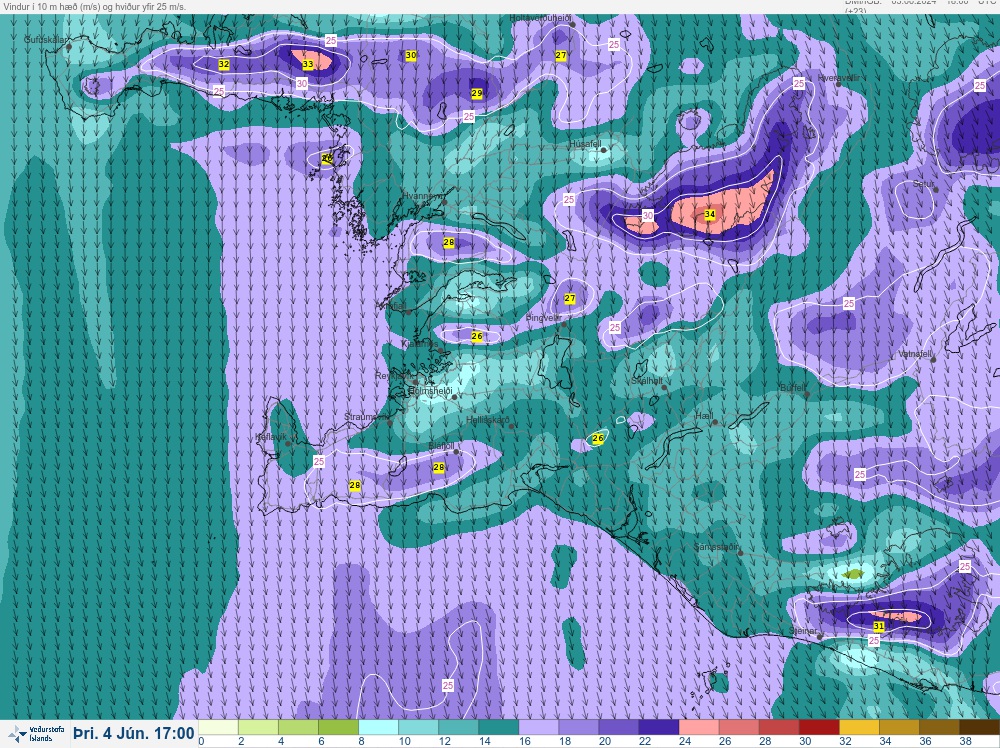
Task: Select the lavender 16–18 m/s legend swatch
Action: [538, 728]
